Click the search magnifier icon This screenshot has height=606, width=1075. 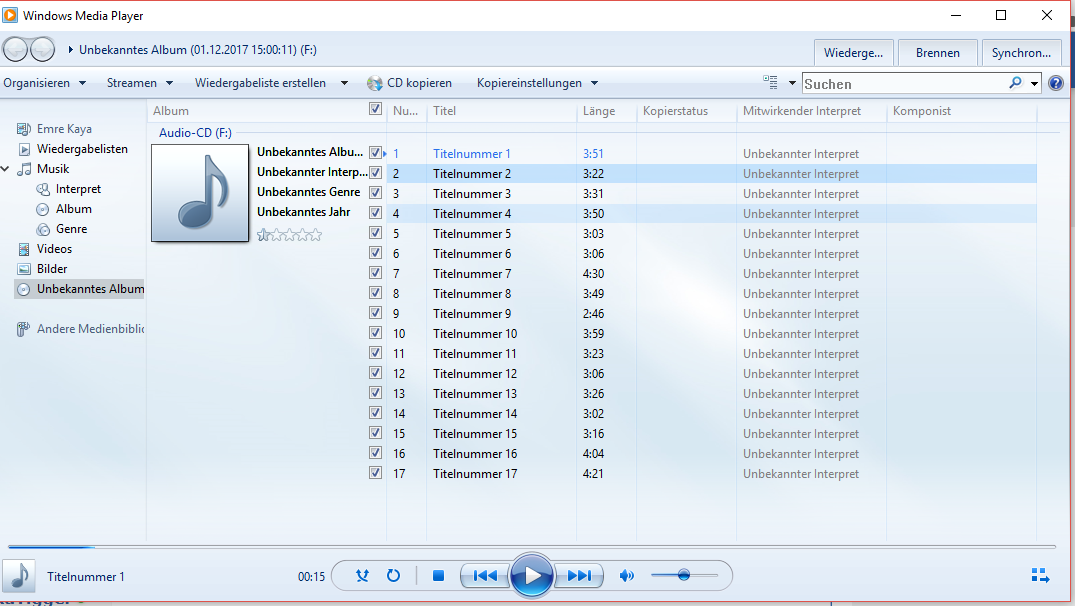(x=1015, y=83)
